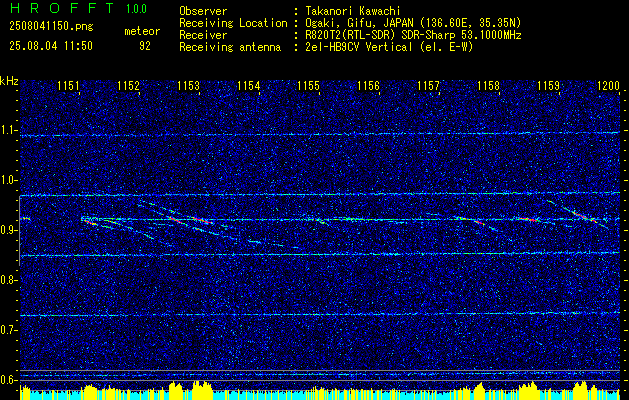The image size is (629, 400).
Task: Click the 1154 time marker
Action: pyautogui.click(x=249, y=86)
